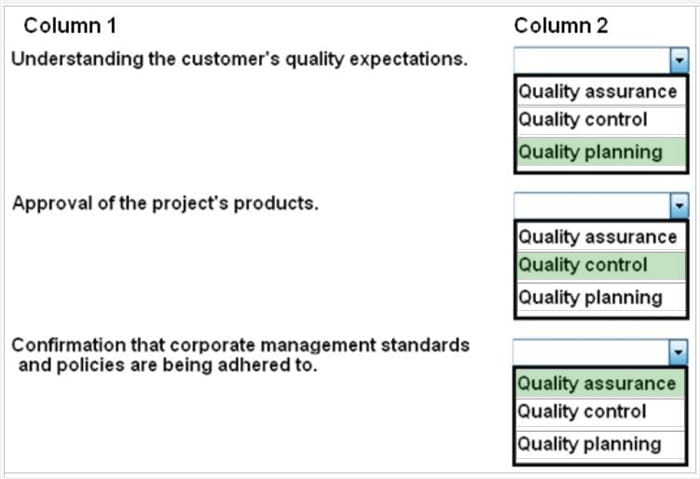
Task: Click the Column 2 heading
Action: [561, 26]
